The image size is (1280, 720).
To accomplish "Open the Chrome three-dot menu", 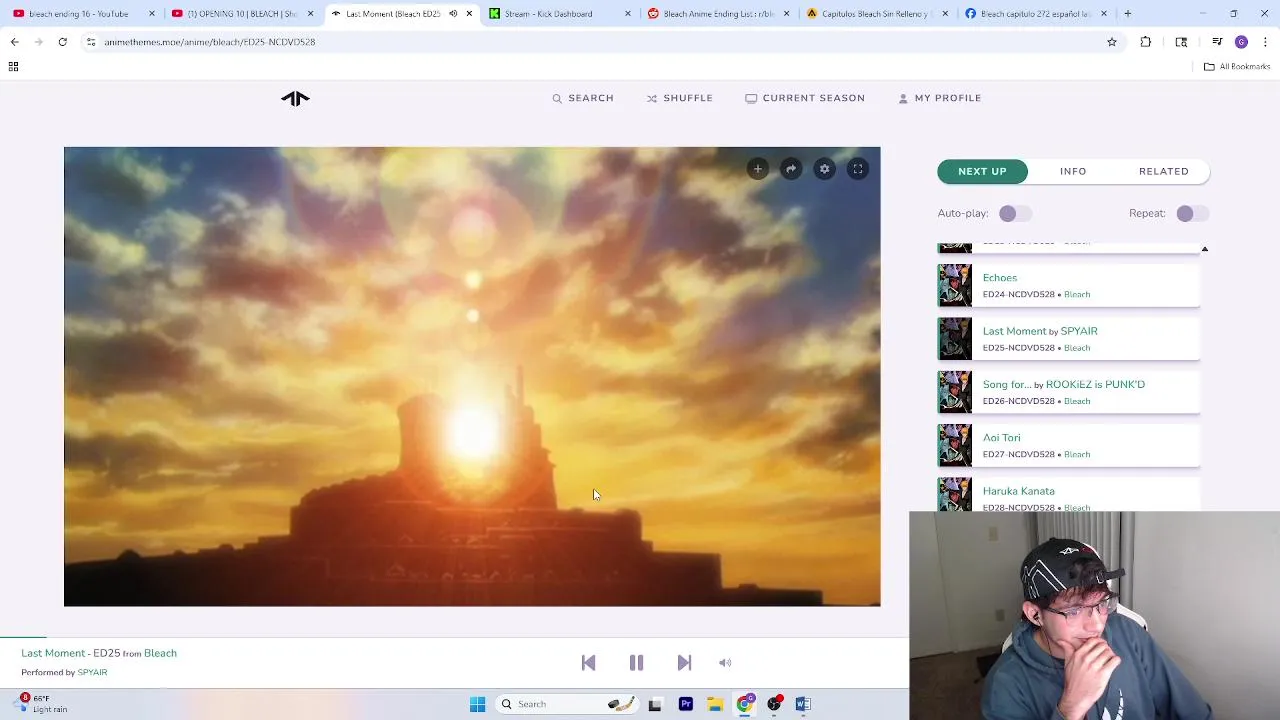I will coord(1265,42).
